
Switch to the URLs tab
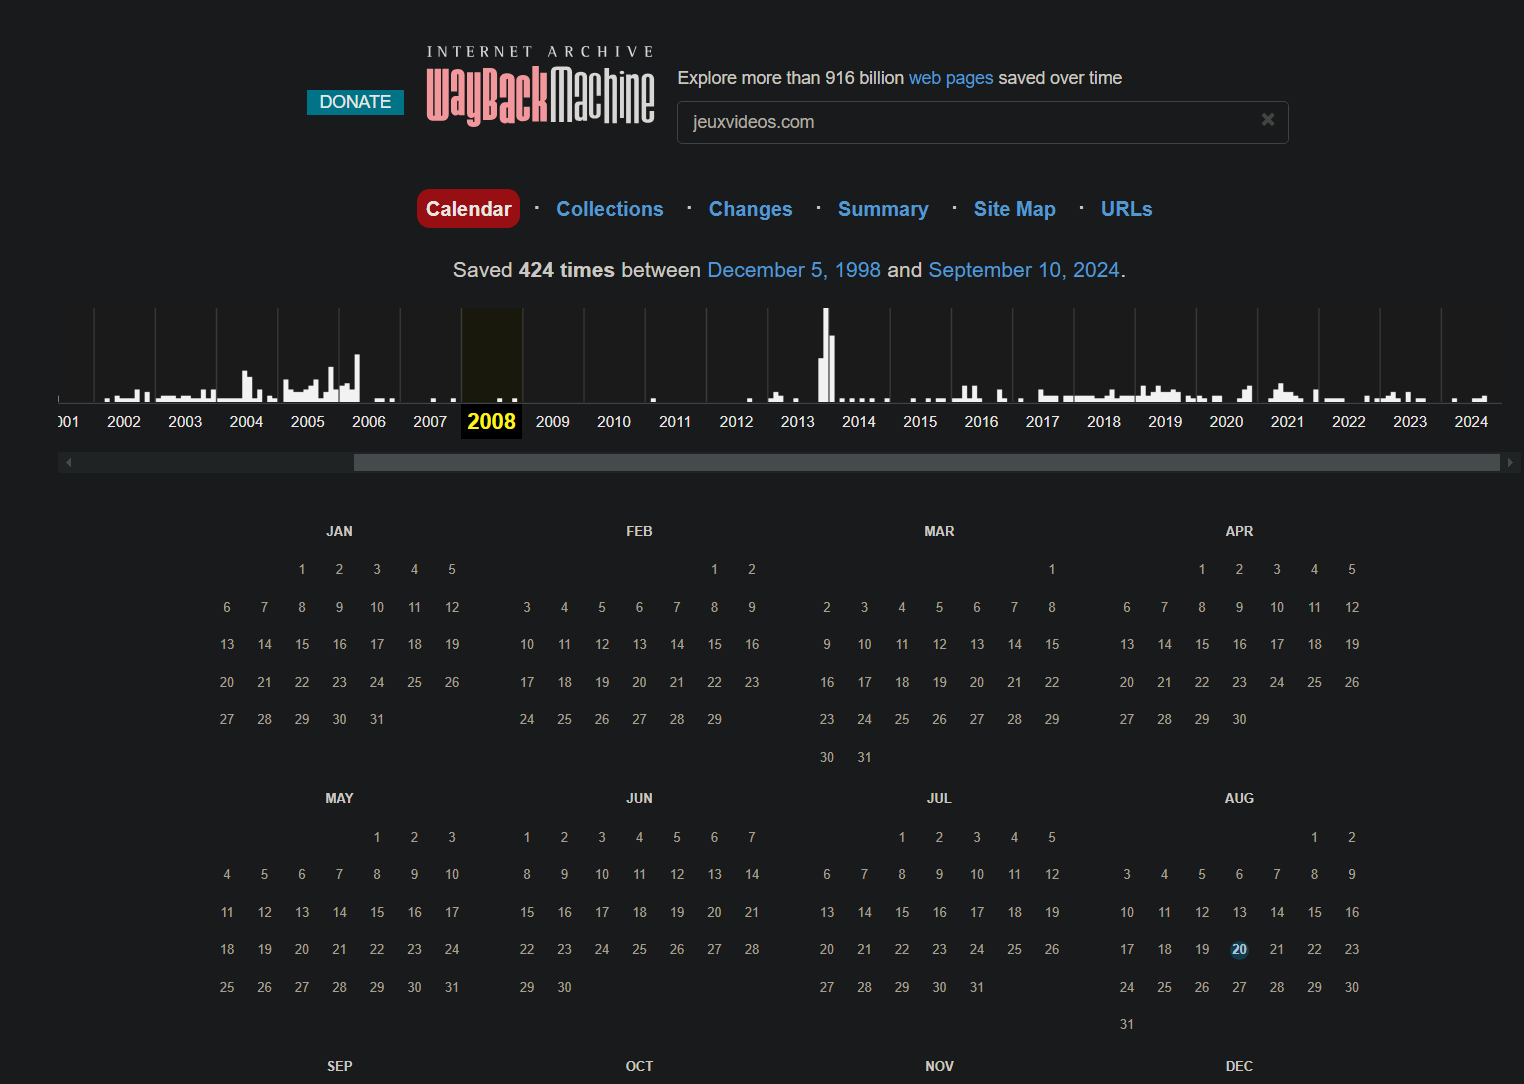[x=1126, y=209]
